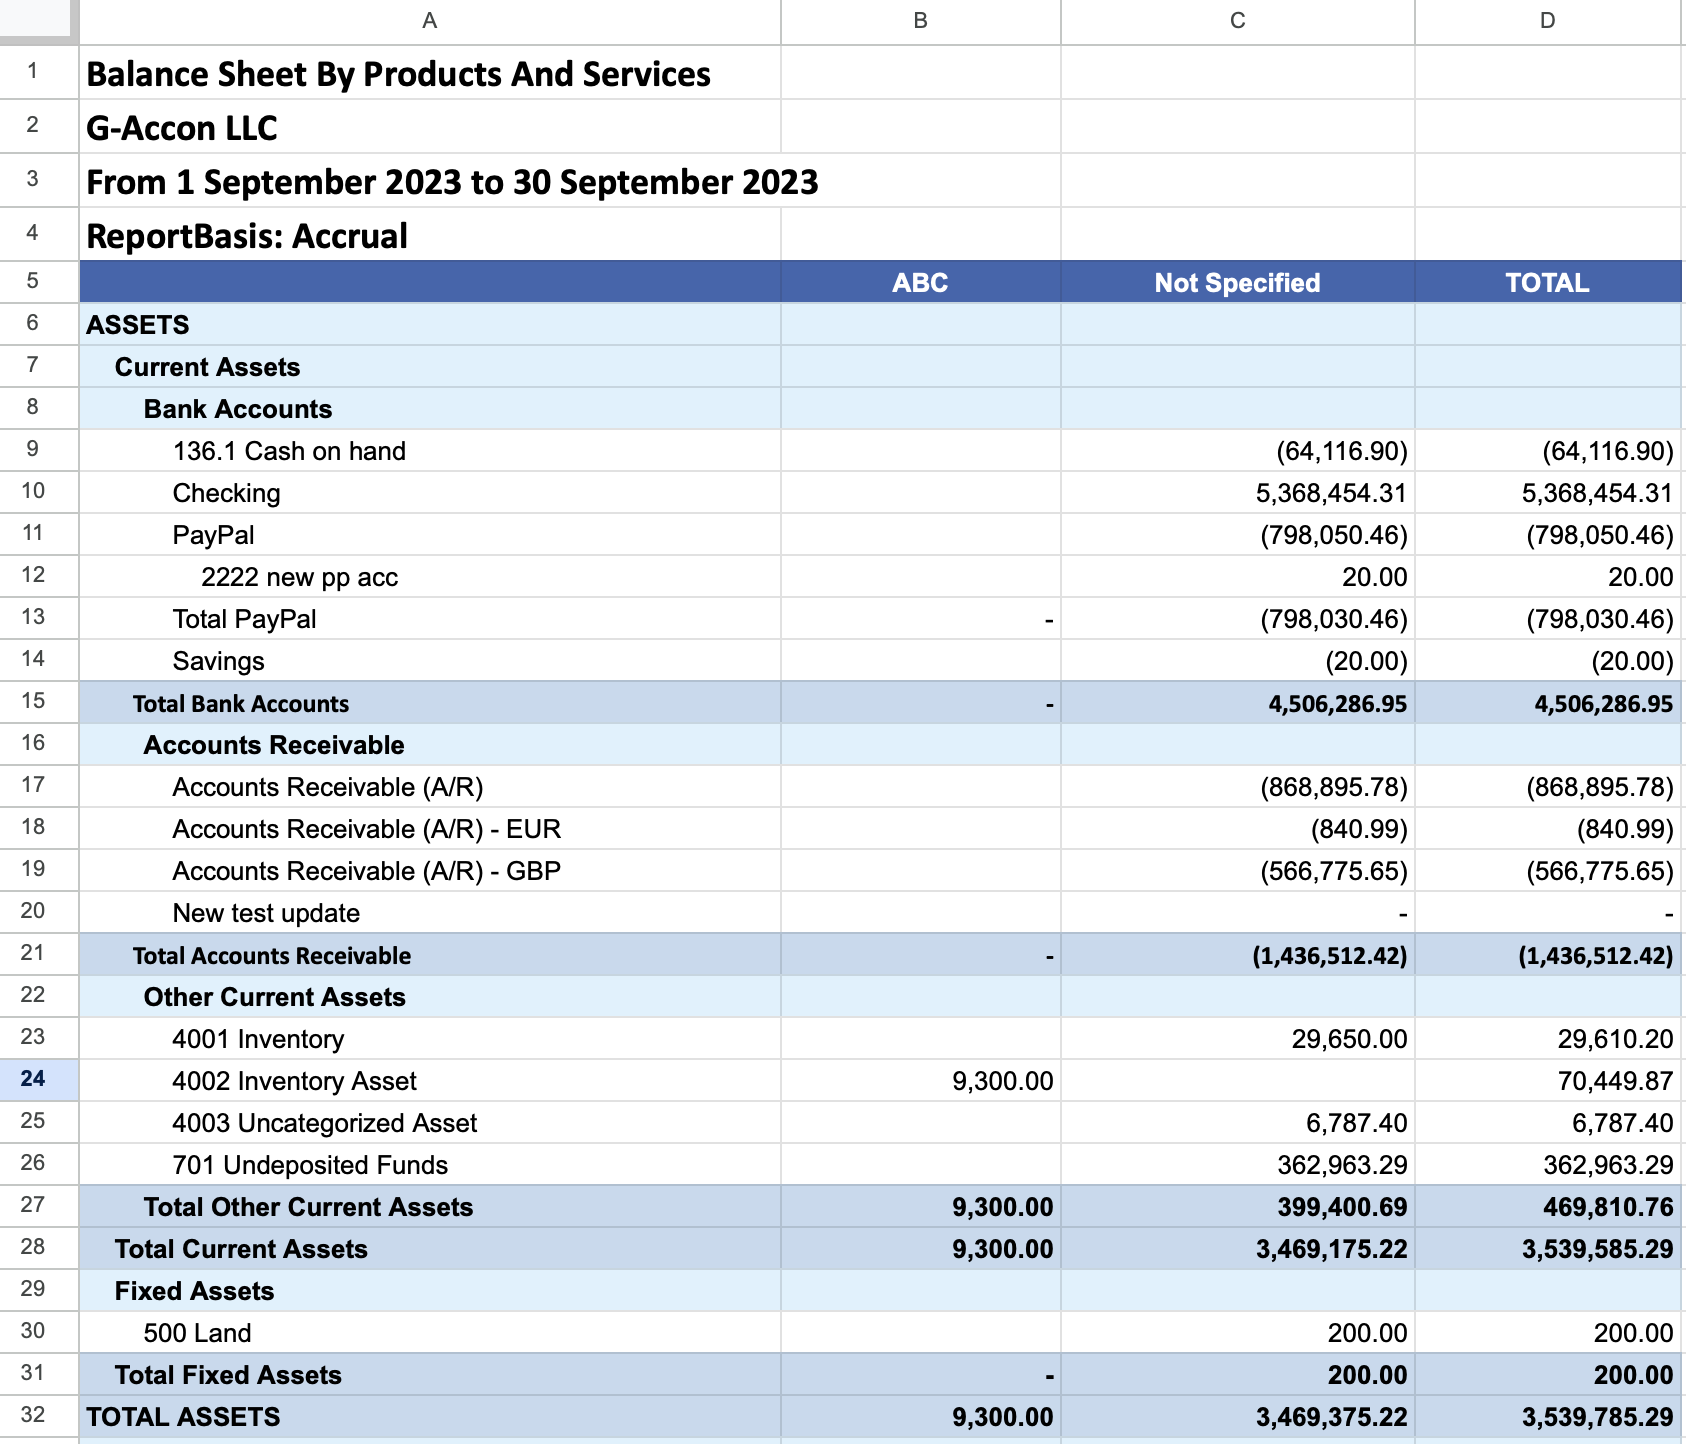Click the 3,539,585.29 total value

1548,1248
